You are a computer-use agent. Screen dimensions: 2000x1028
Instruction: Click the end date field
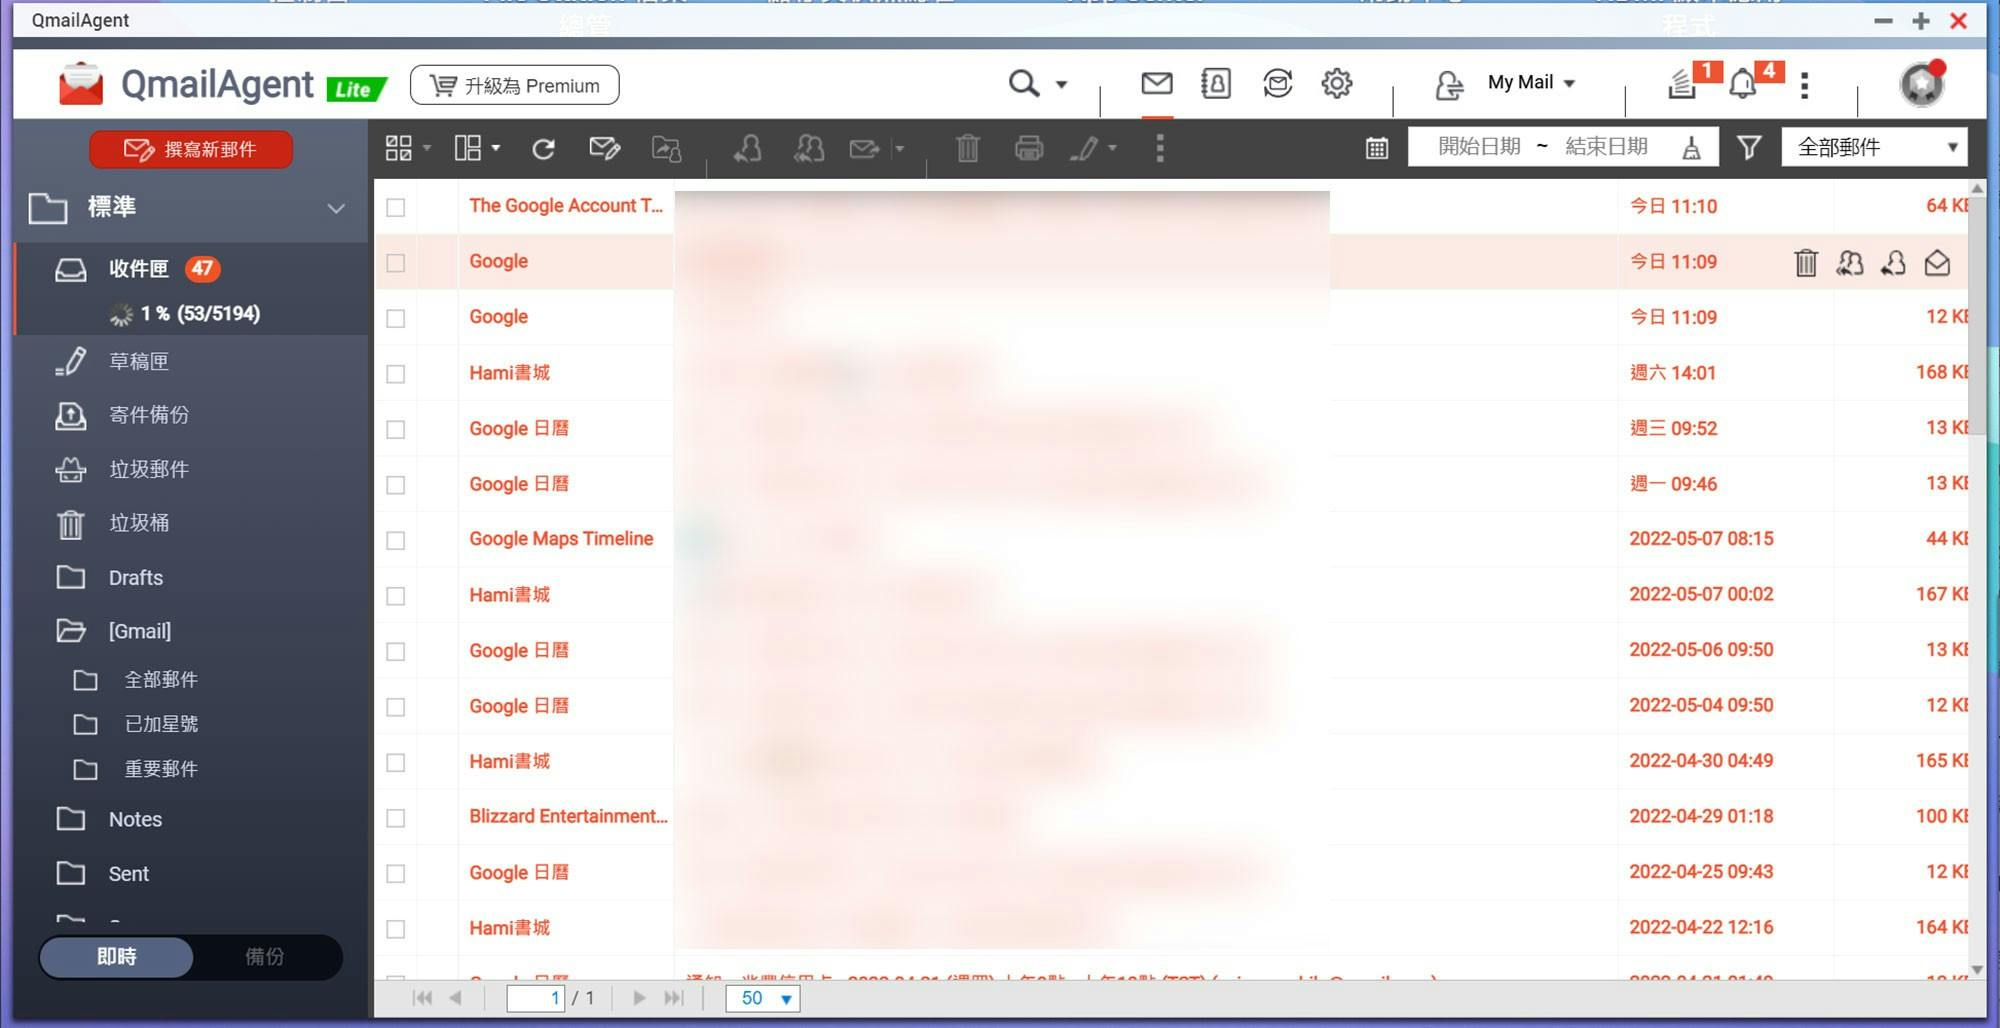click(x=1606, y=147)
